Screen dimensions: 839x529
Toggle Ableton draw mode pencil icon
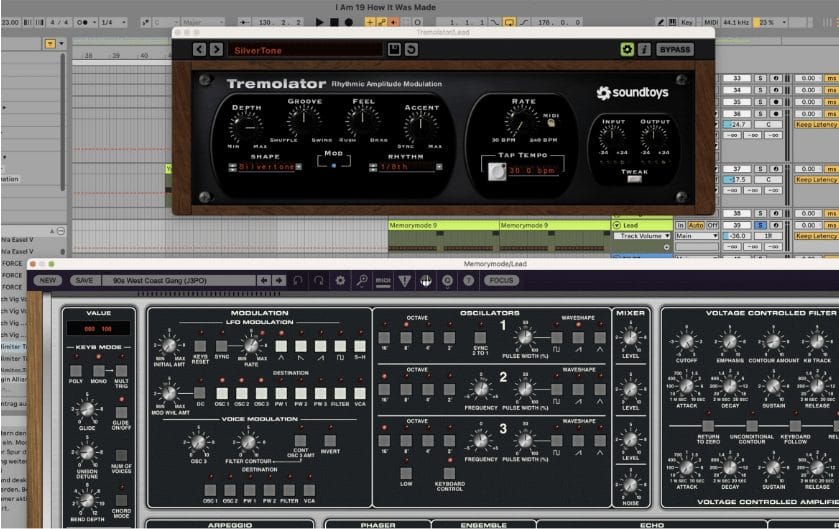point(661,22)
